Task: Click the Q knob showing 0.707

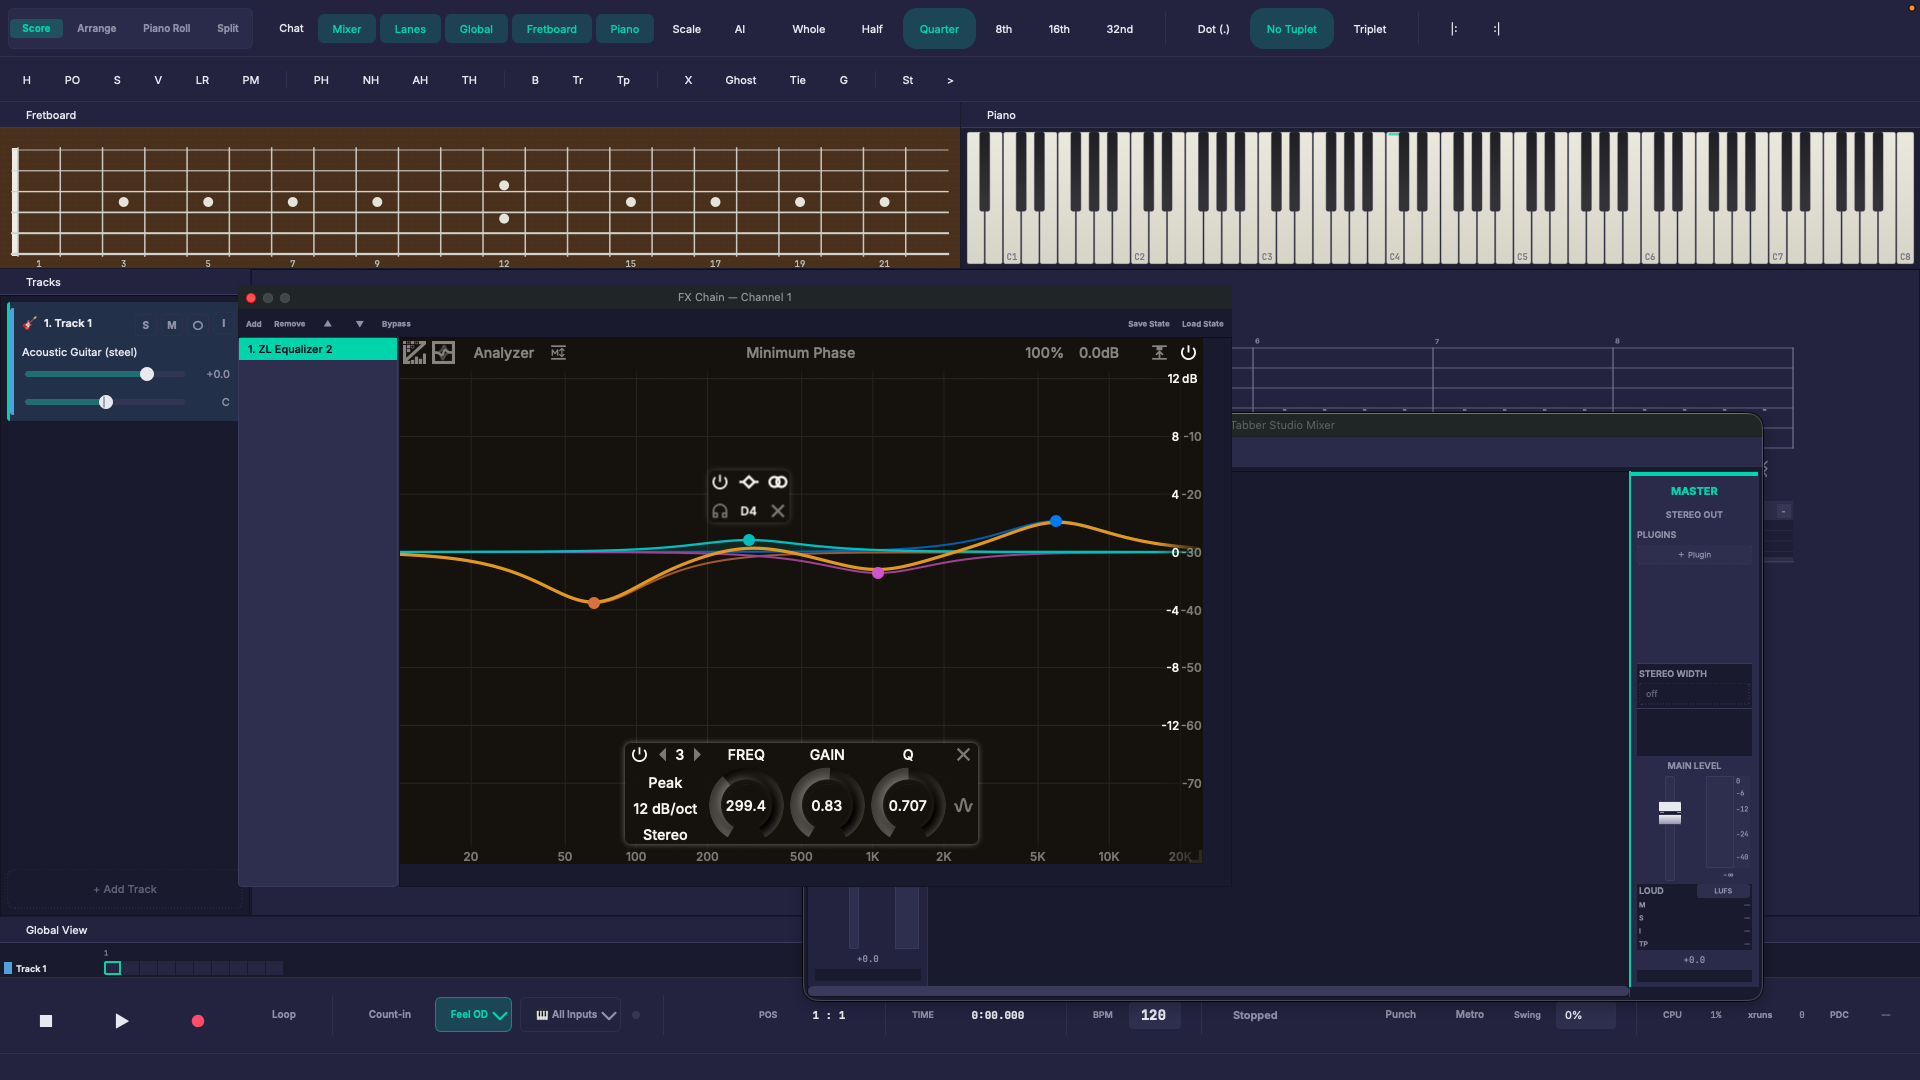Action: (907, 806)
